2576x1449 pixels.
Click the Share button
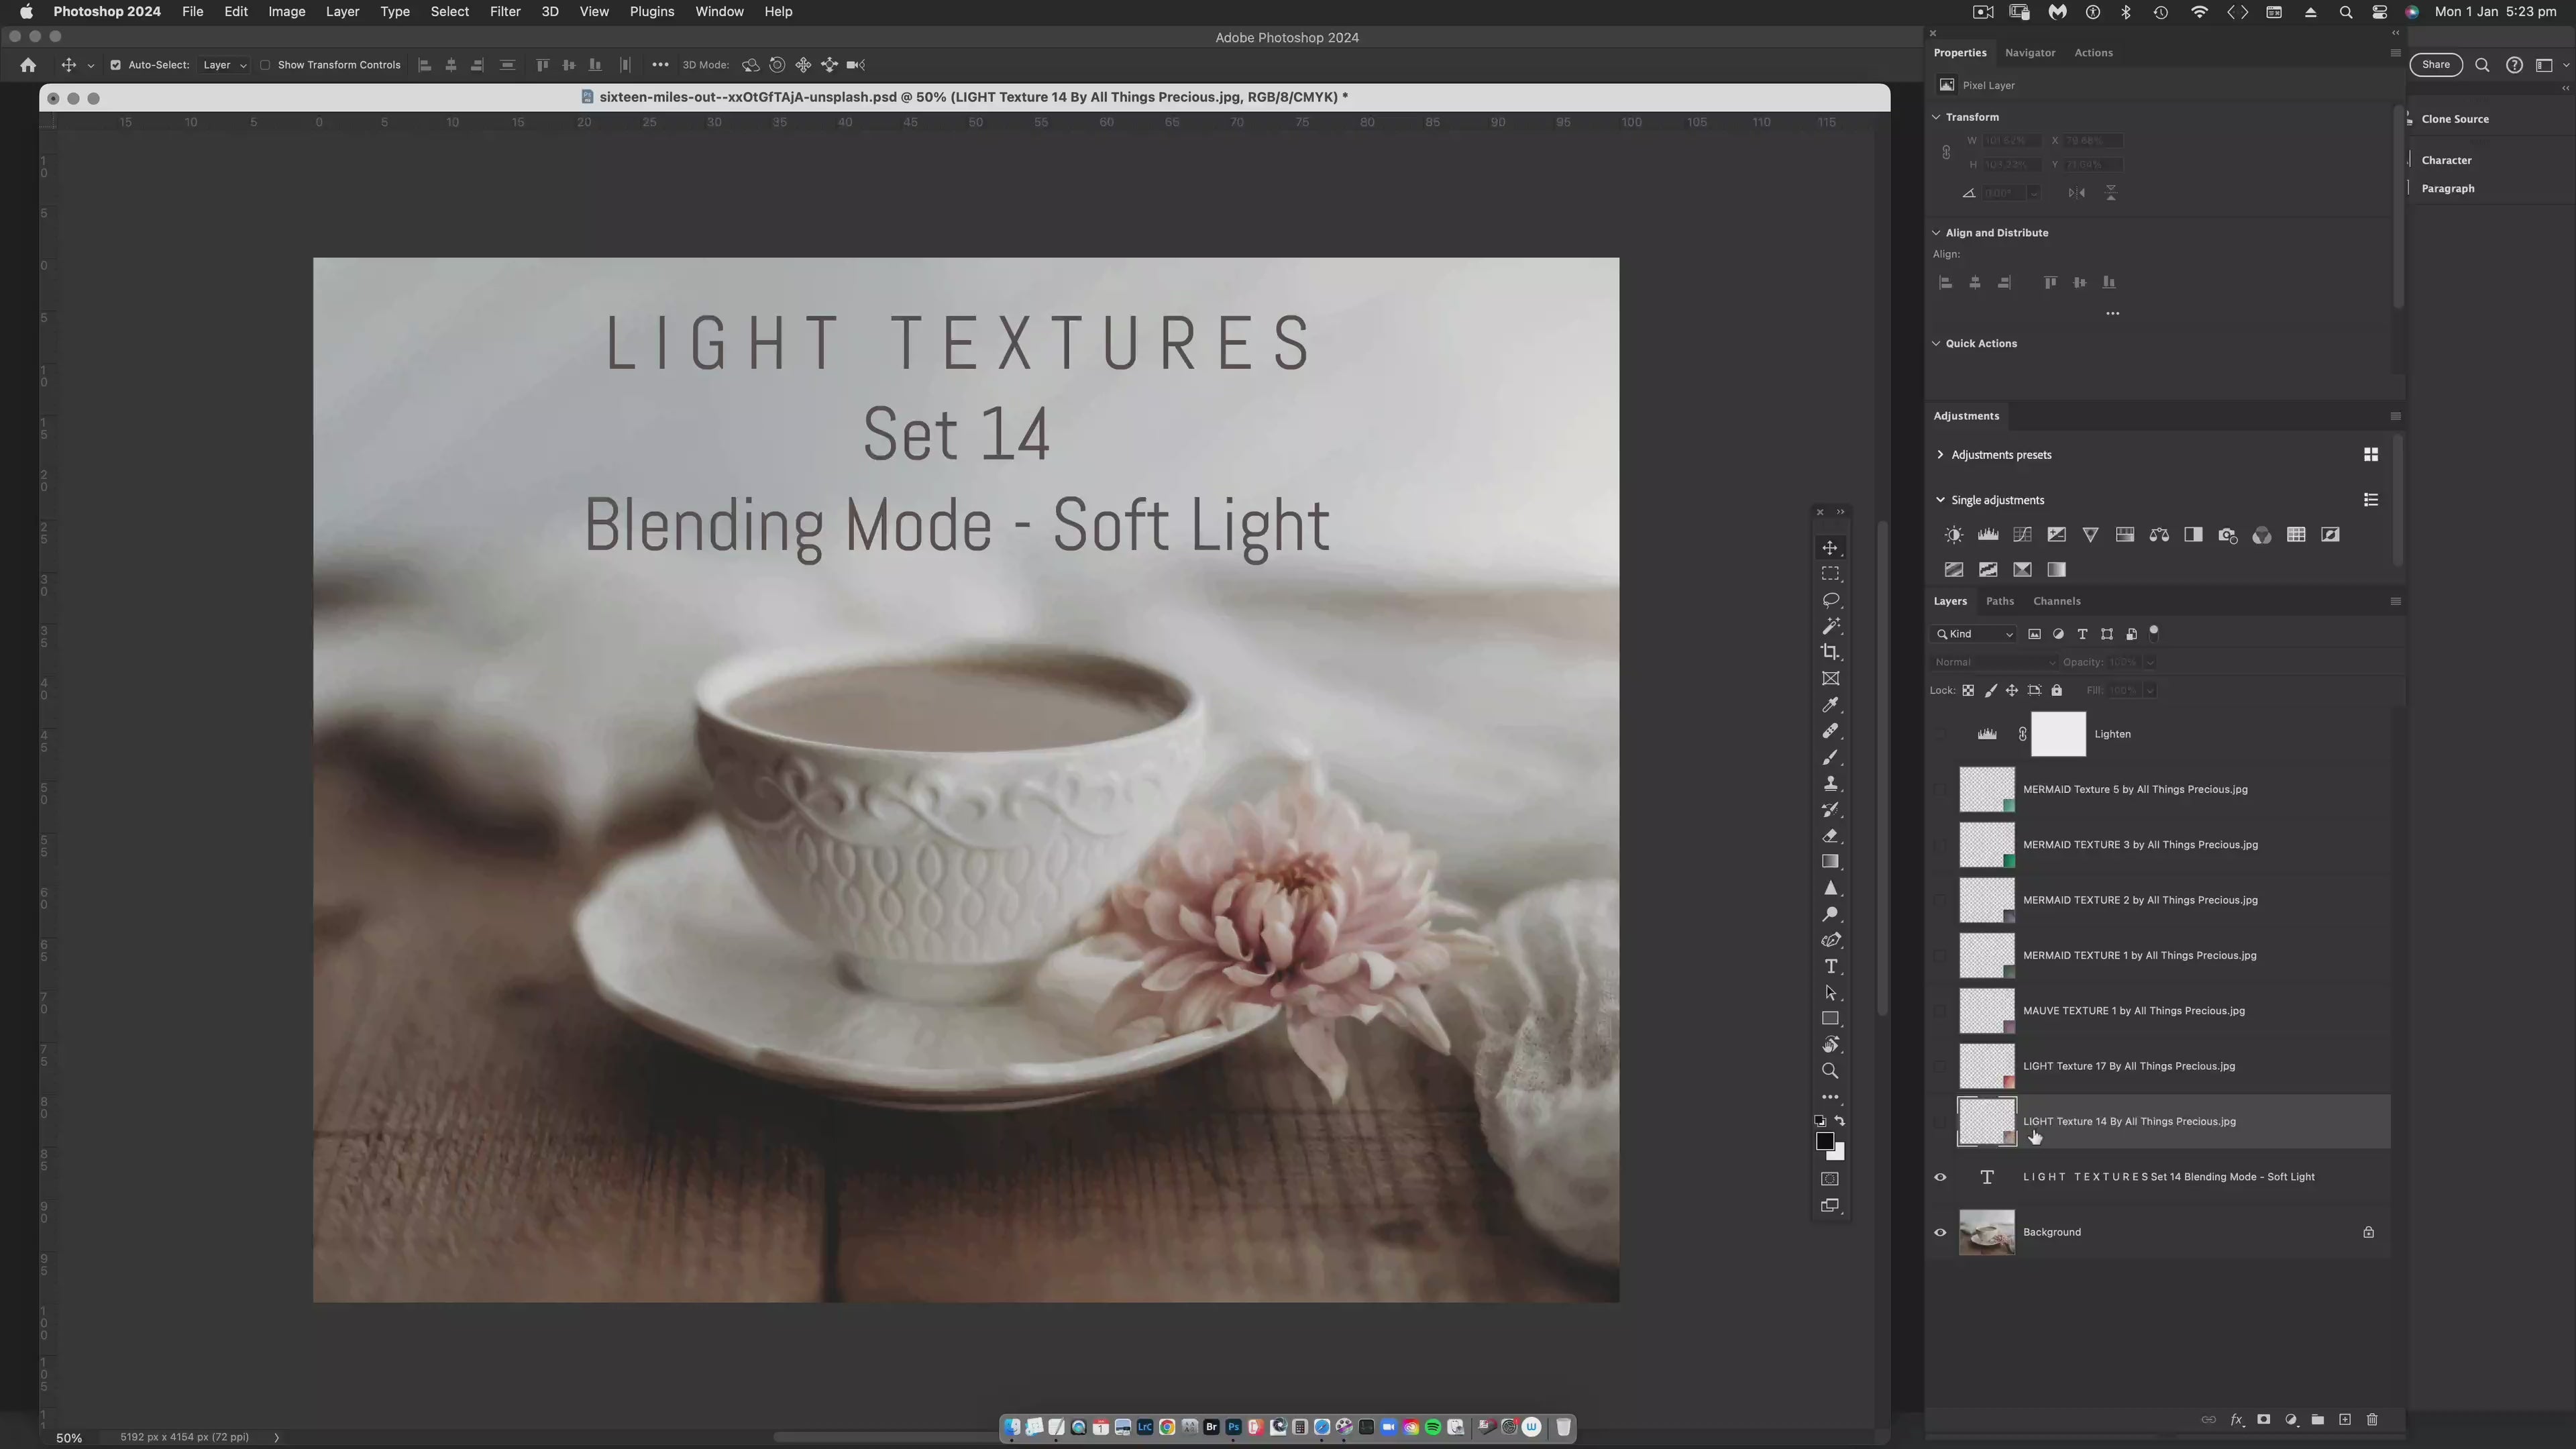2435,65
